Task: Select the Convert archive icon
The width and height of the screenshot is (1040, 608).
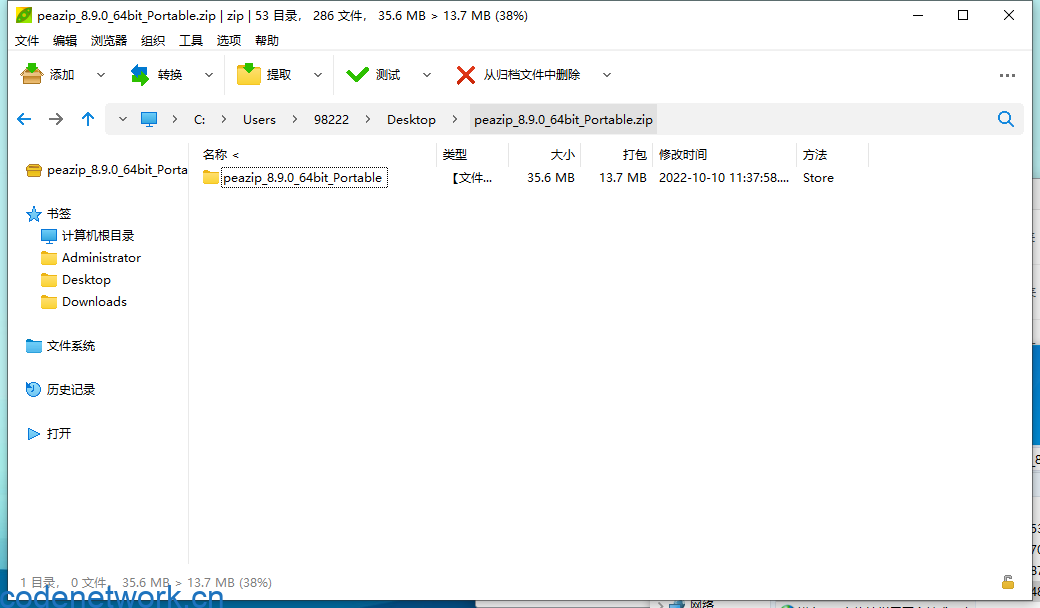Action: pos(142,74)
